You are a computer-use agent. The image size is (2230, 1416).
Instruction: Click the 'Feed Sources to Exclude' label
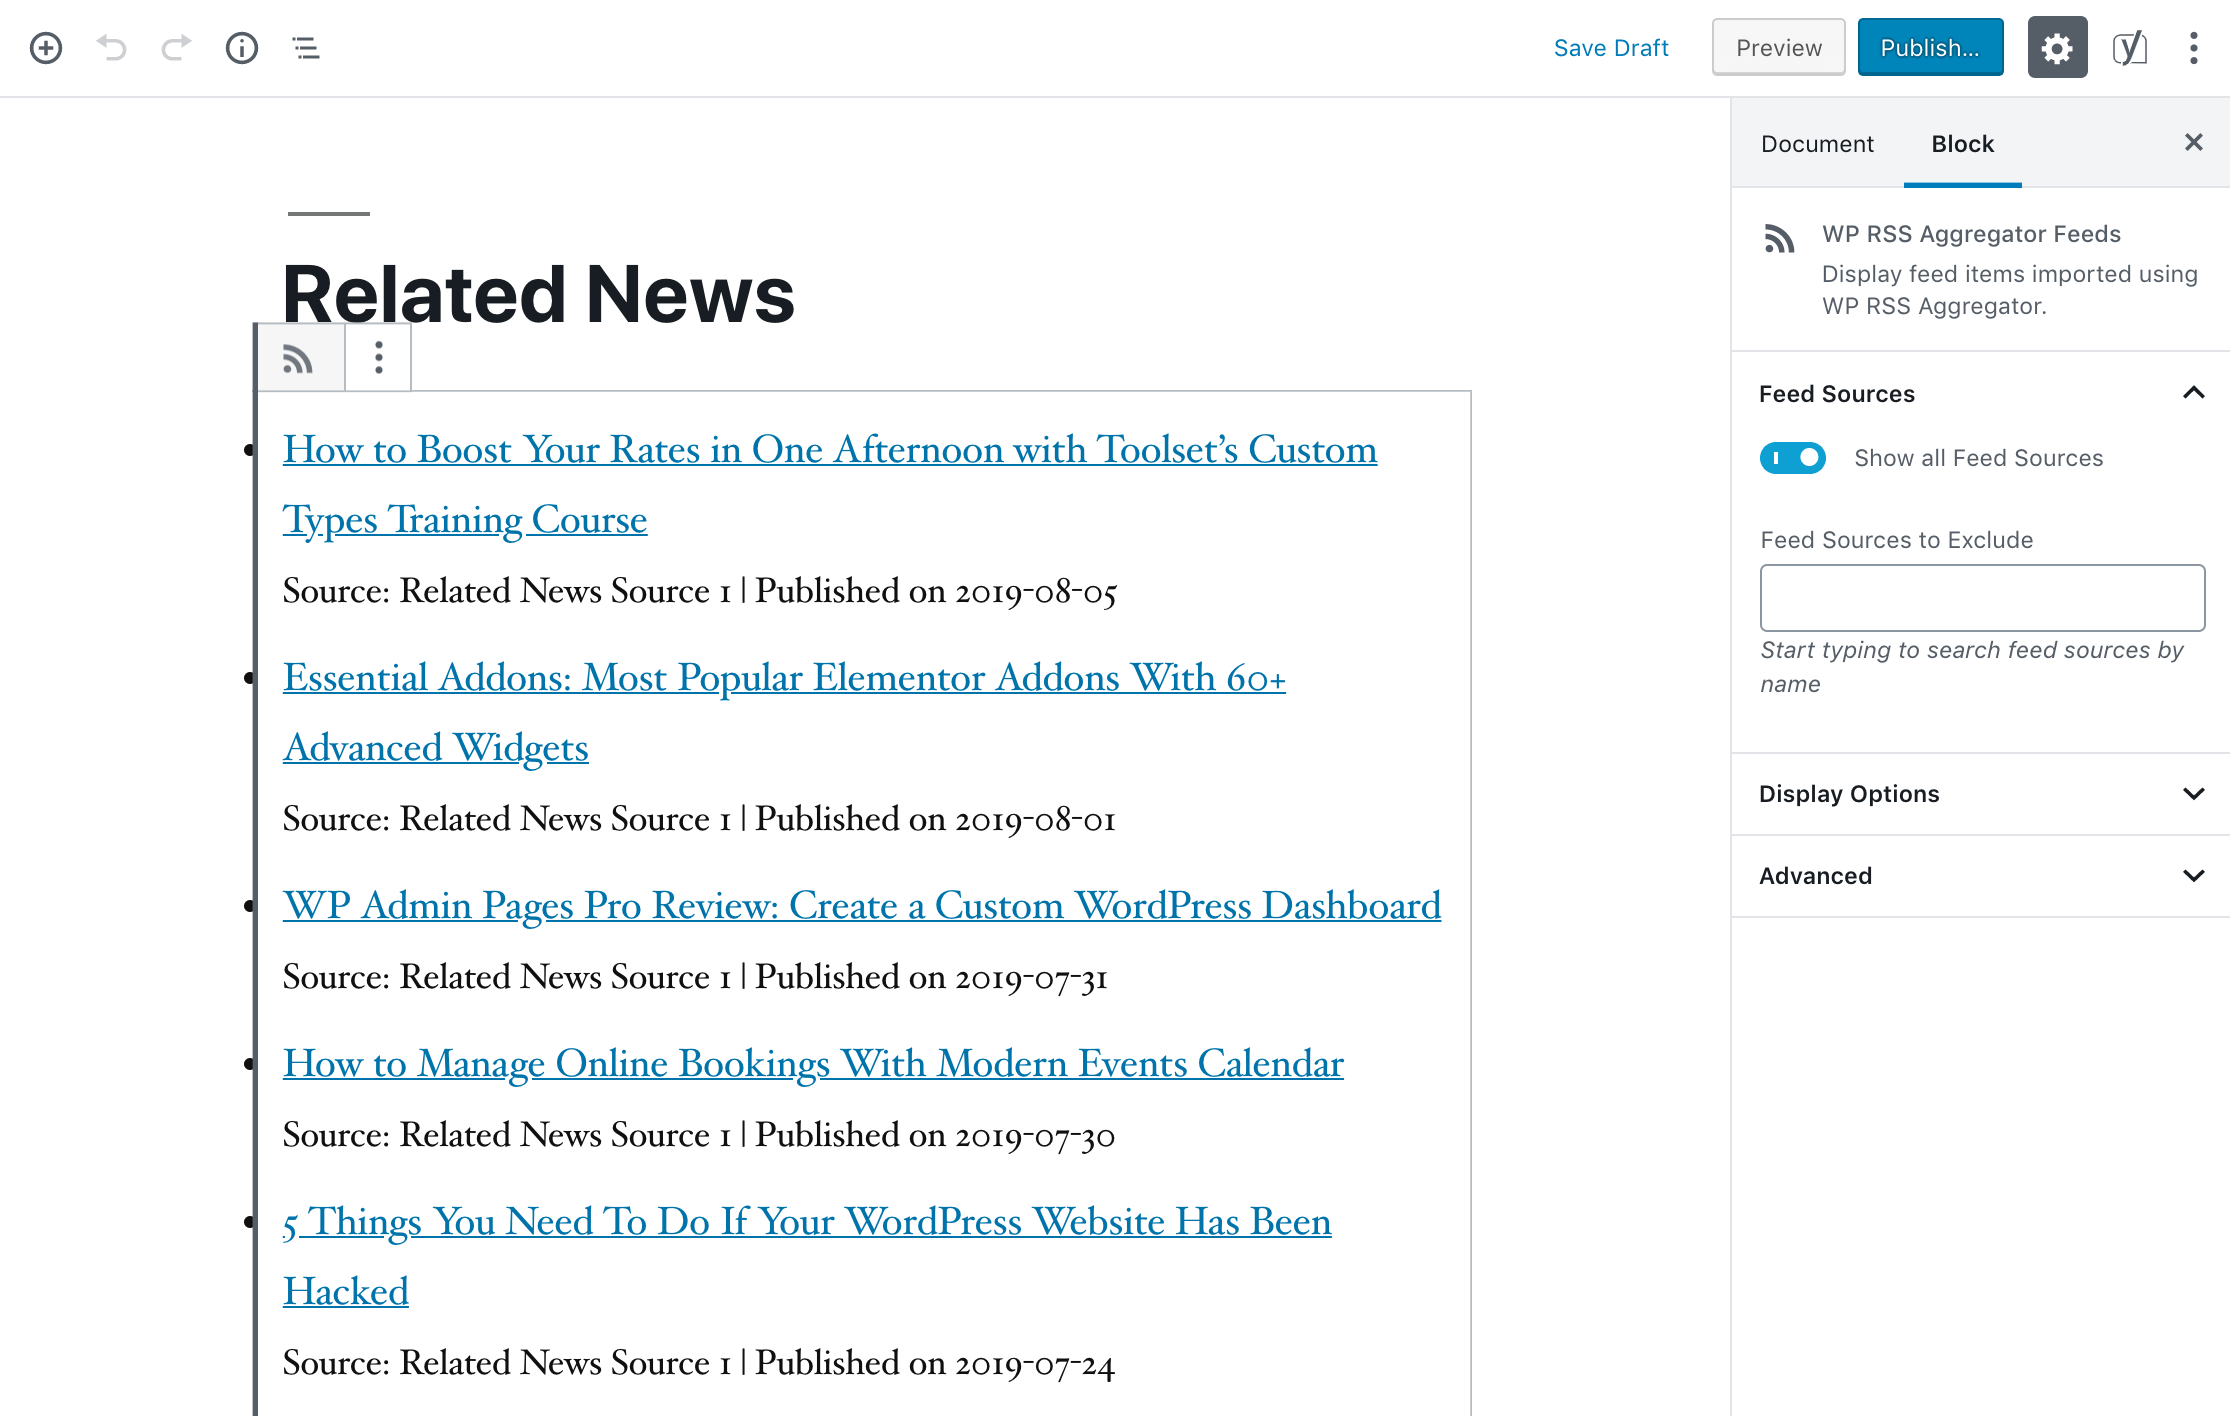click(x=1897, y=540)
